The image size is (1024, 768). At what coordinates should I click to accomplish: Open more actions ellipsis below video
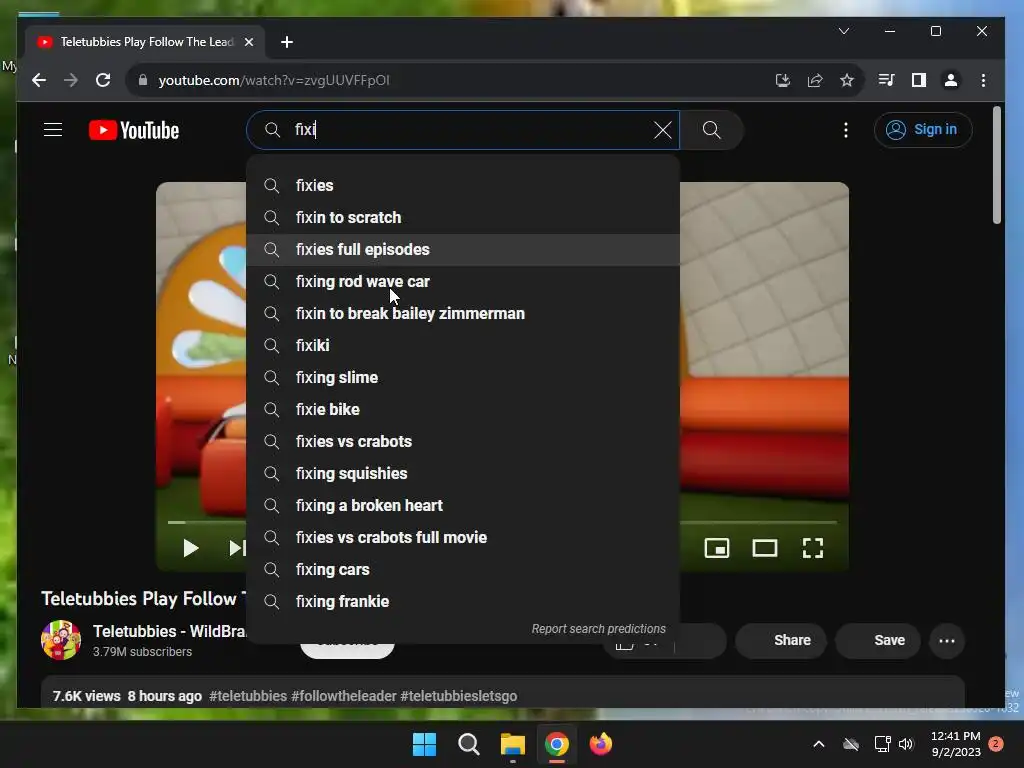click(947, 641)
